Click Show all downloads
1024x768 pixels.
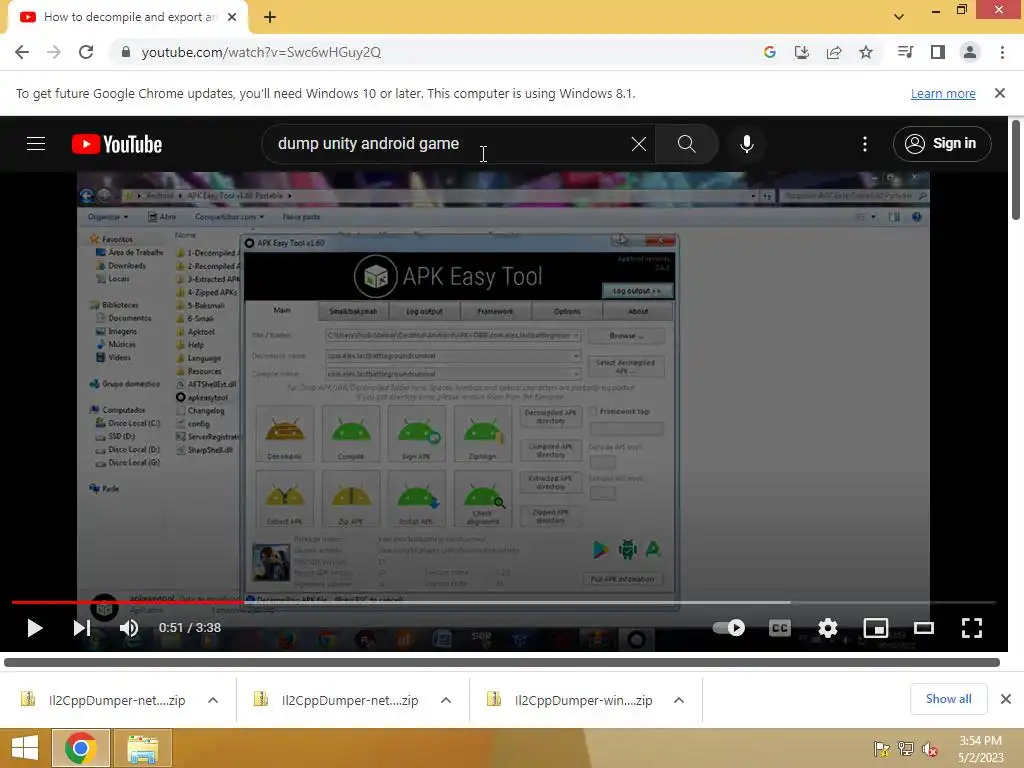coord(948,699)
